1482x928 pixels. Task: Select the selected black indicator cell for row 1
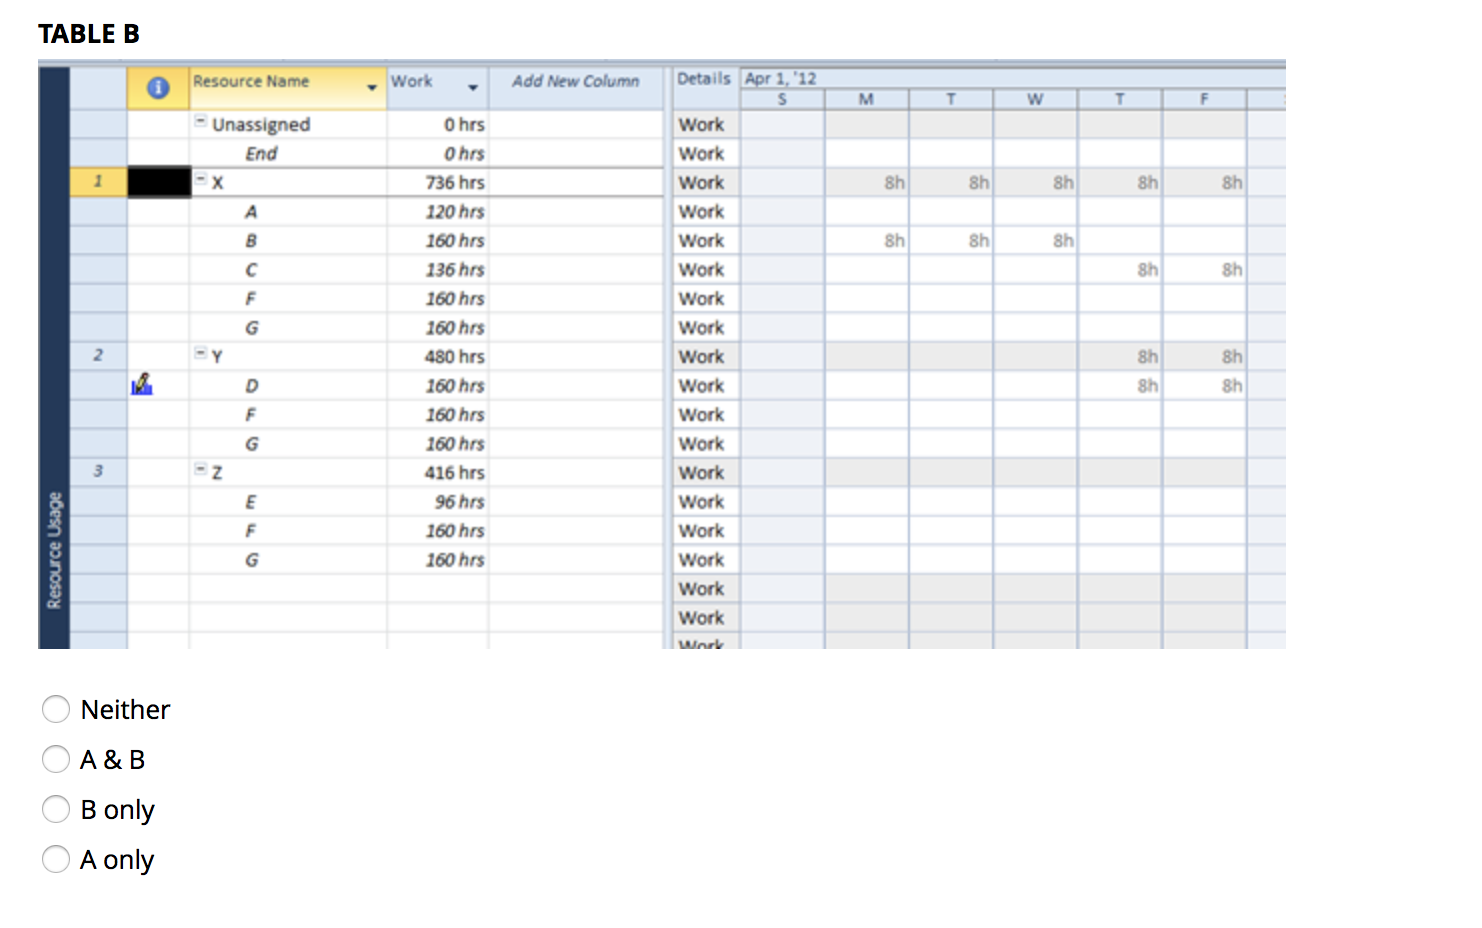tap(158, 182)
